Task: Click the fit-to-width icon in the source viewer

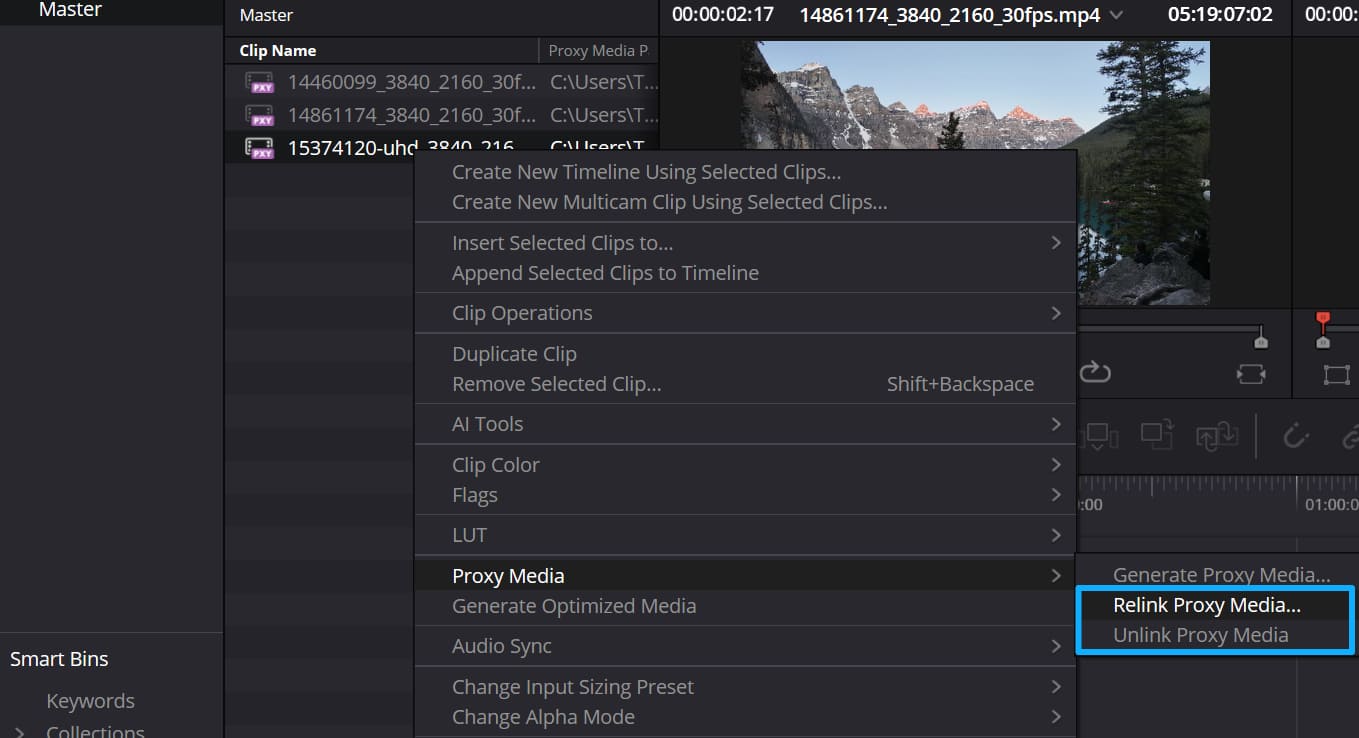Action: (1252, 374)
